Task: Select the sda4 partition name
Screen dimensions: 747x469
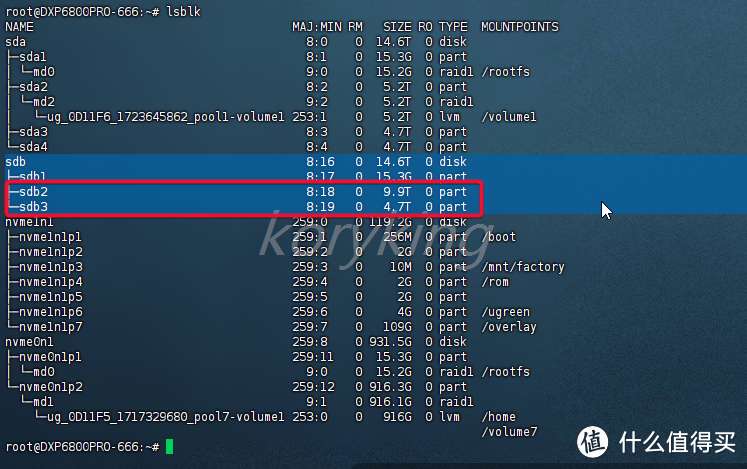Action: [x=33, y=147]
